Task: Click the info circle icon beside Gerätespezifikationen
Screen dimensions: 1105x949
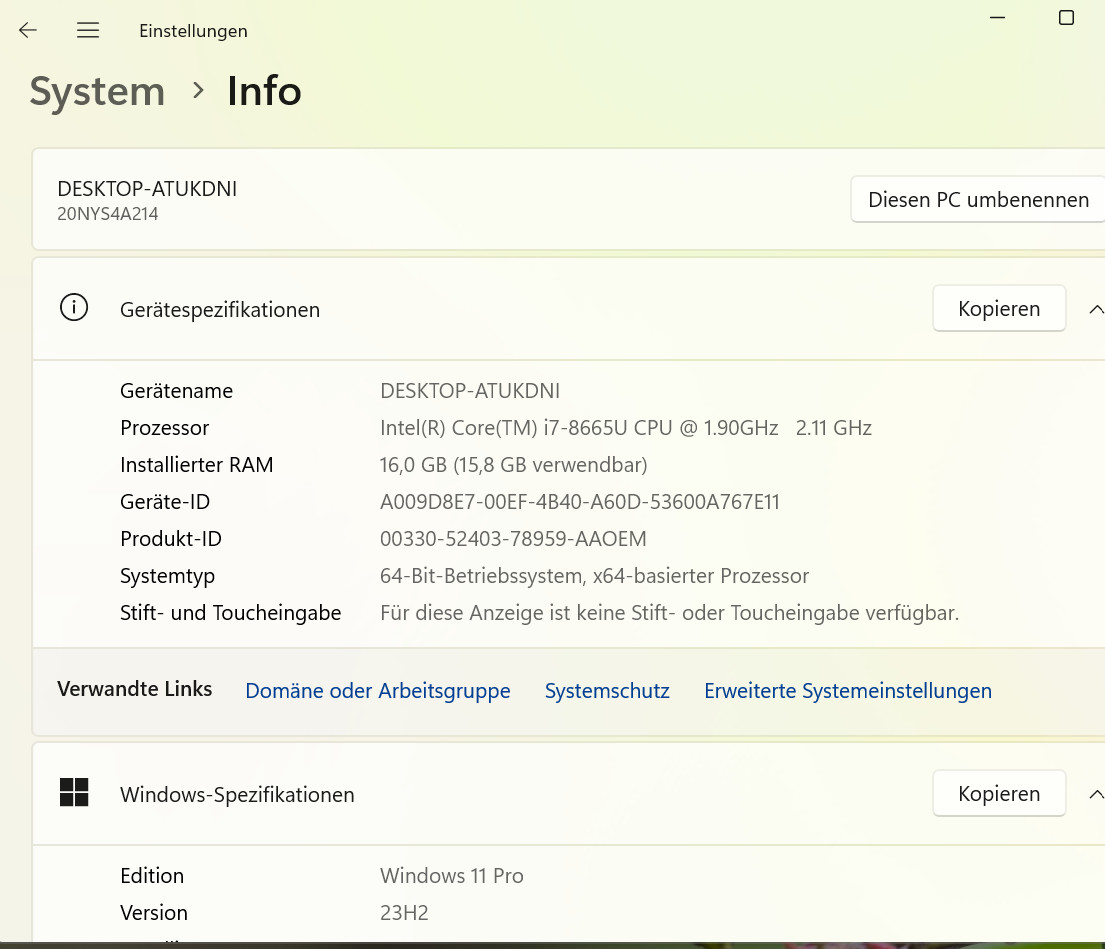Action: [x=74, y=308]
